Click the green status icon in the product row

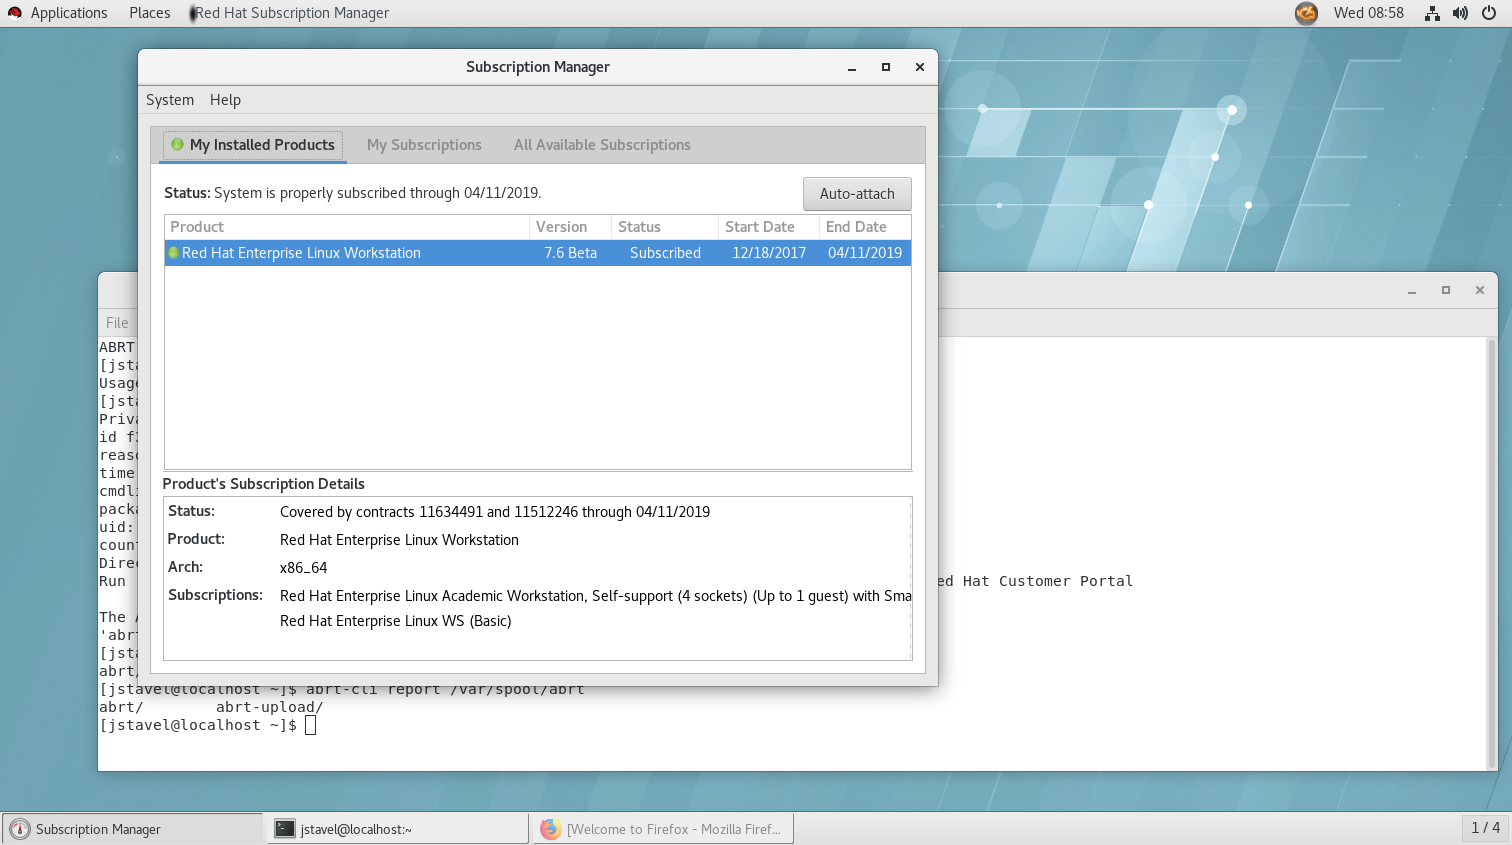pyautogui.click(x=173, y=253)
